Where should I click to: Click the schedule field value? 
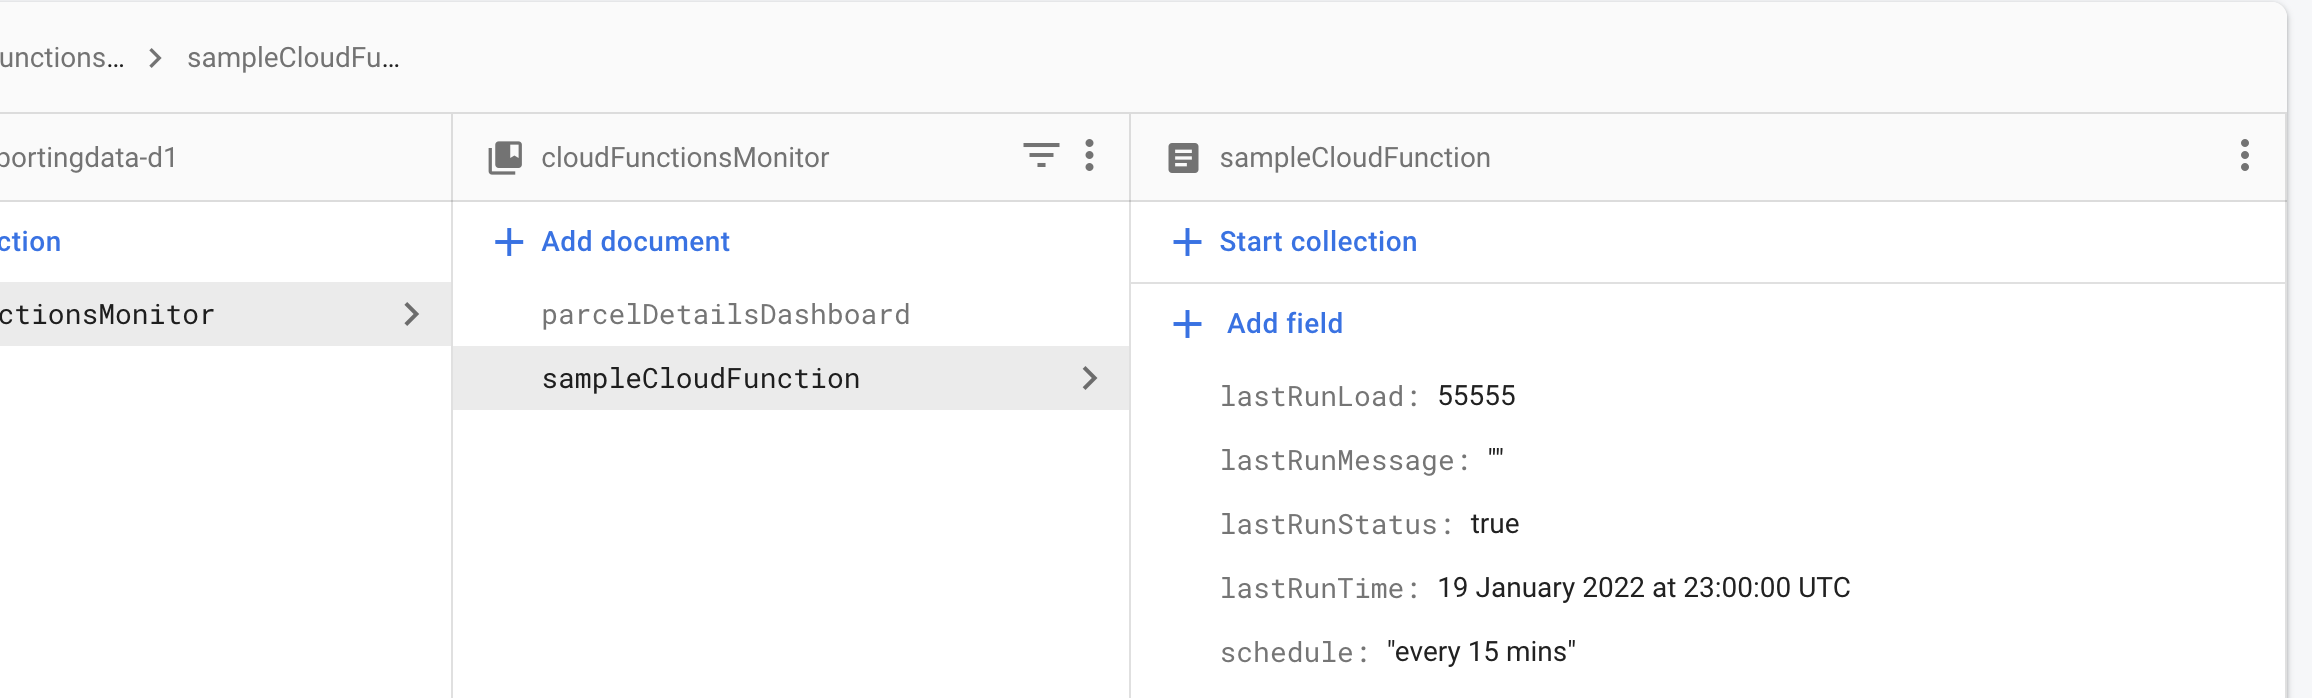(x=1481, y=652)
